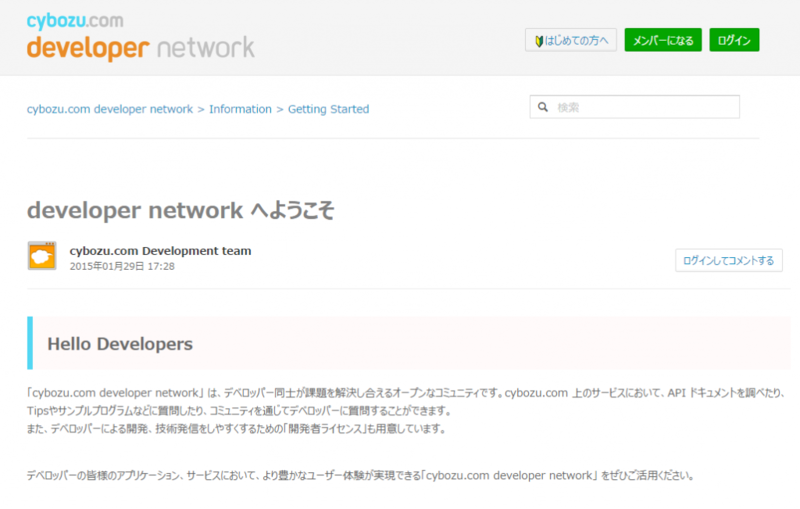
Task: Click the Development team avatar icon
Action: coord(42,256)
